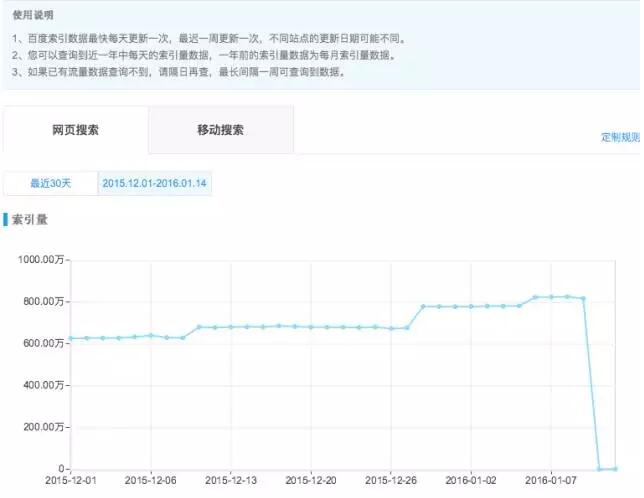Click the 索引量 section heading
Image resolution: width=644 pixels, height=498 pixels.
(x=29, y=218)
